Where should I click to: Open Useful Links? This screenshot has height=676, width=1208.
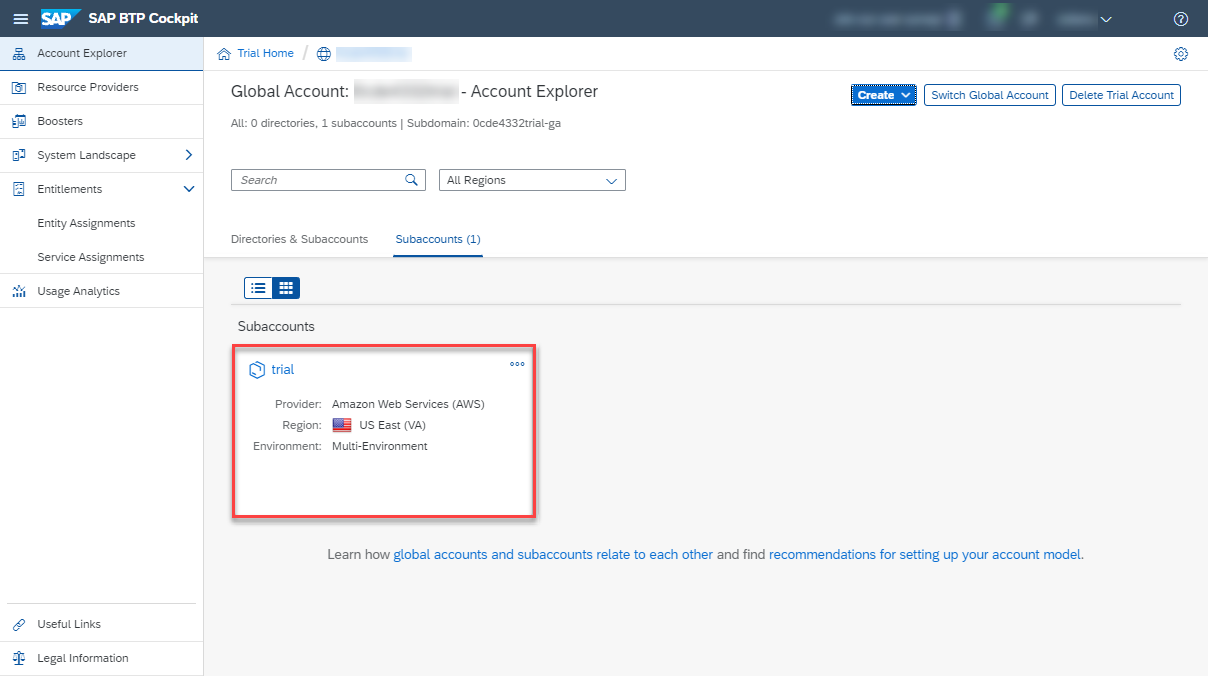pyautogui.click(x=102, y=625)
